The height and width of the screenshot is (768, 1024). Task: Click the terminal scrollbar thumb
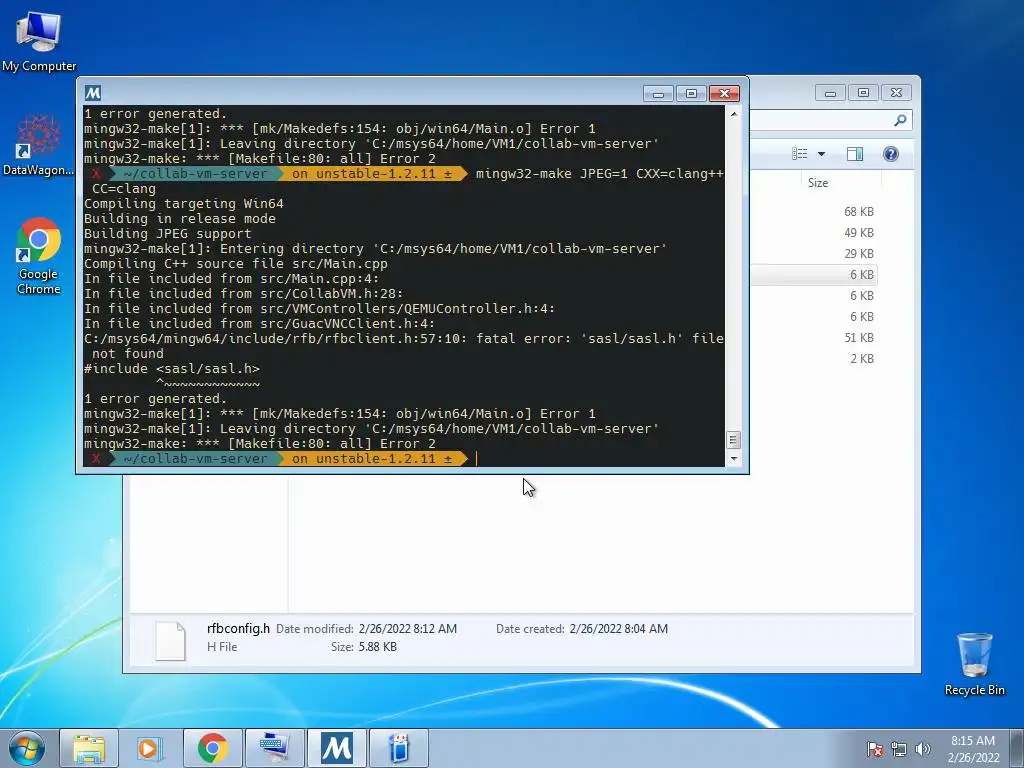point(733,440)
